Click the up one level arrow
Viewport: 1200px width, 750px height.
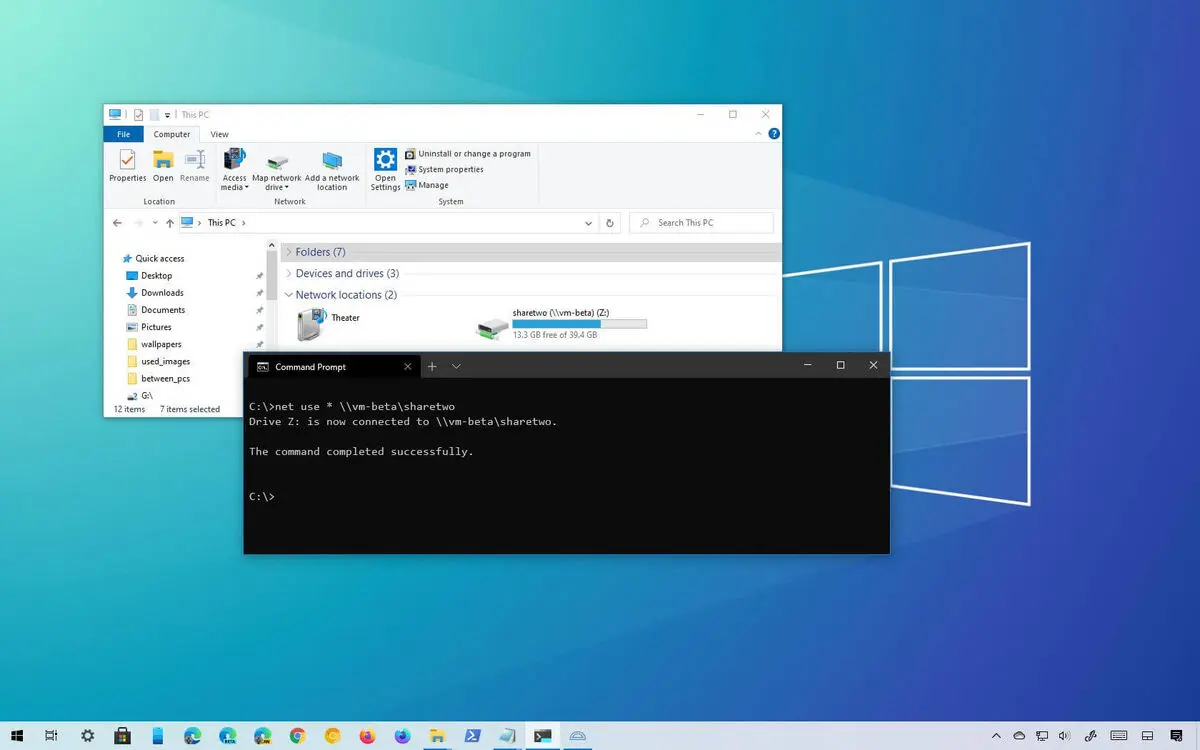(169, 223)
